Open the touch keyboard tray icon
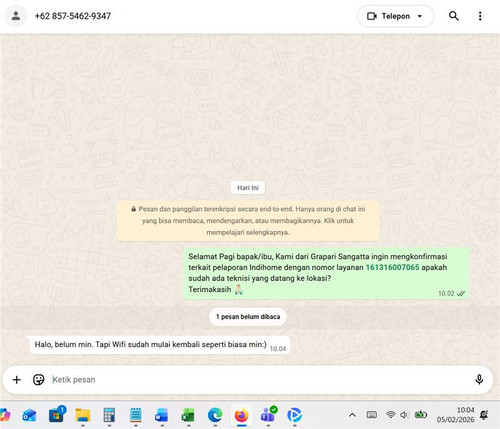The width and height of the screenshot is (500, 429). [x=372, y=415]
